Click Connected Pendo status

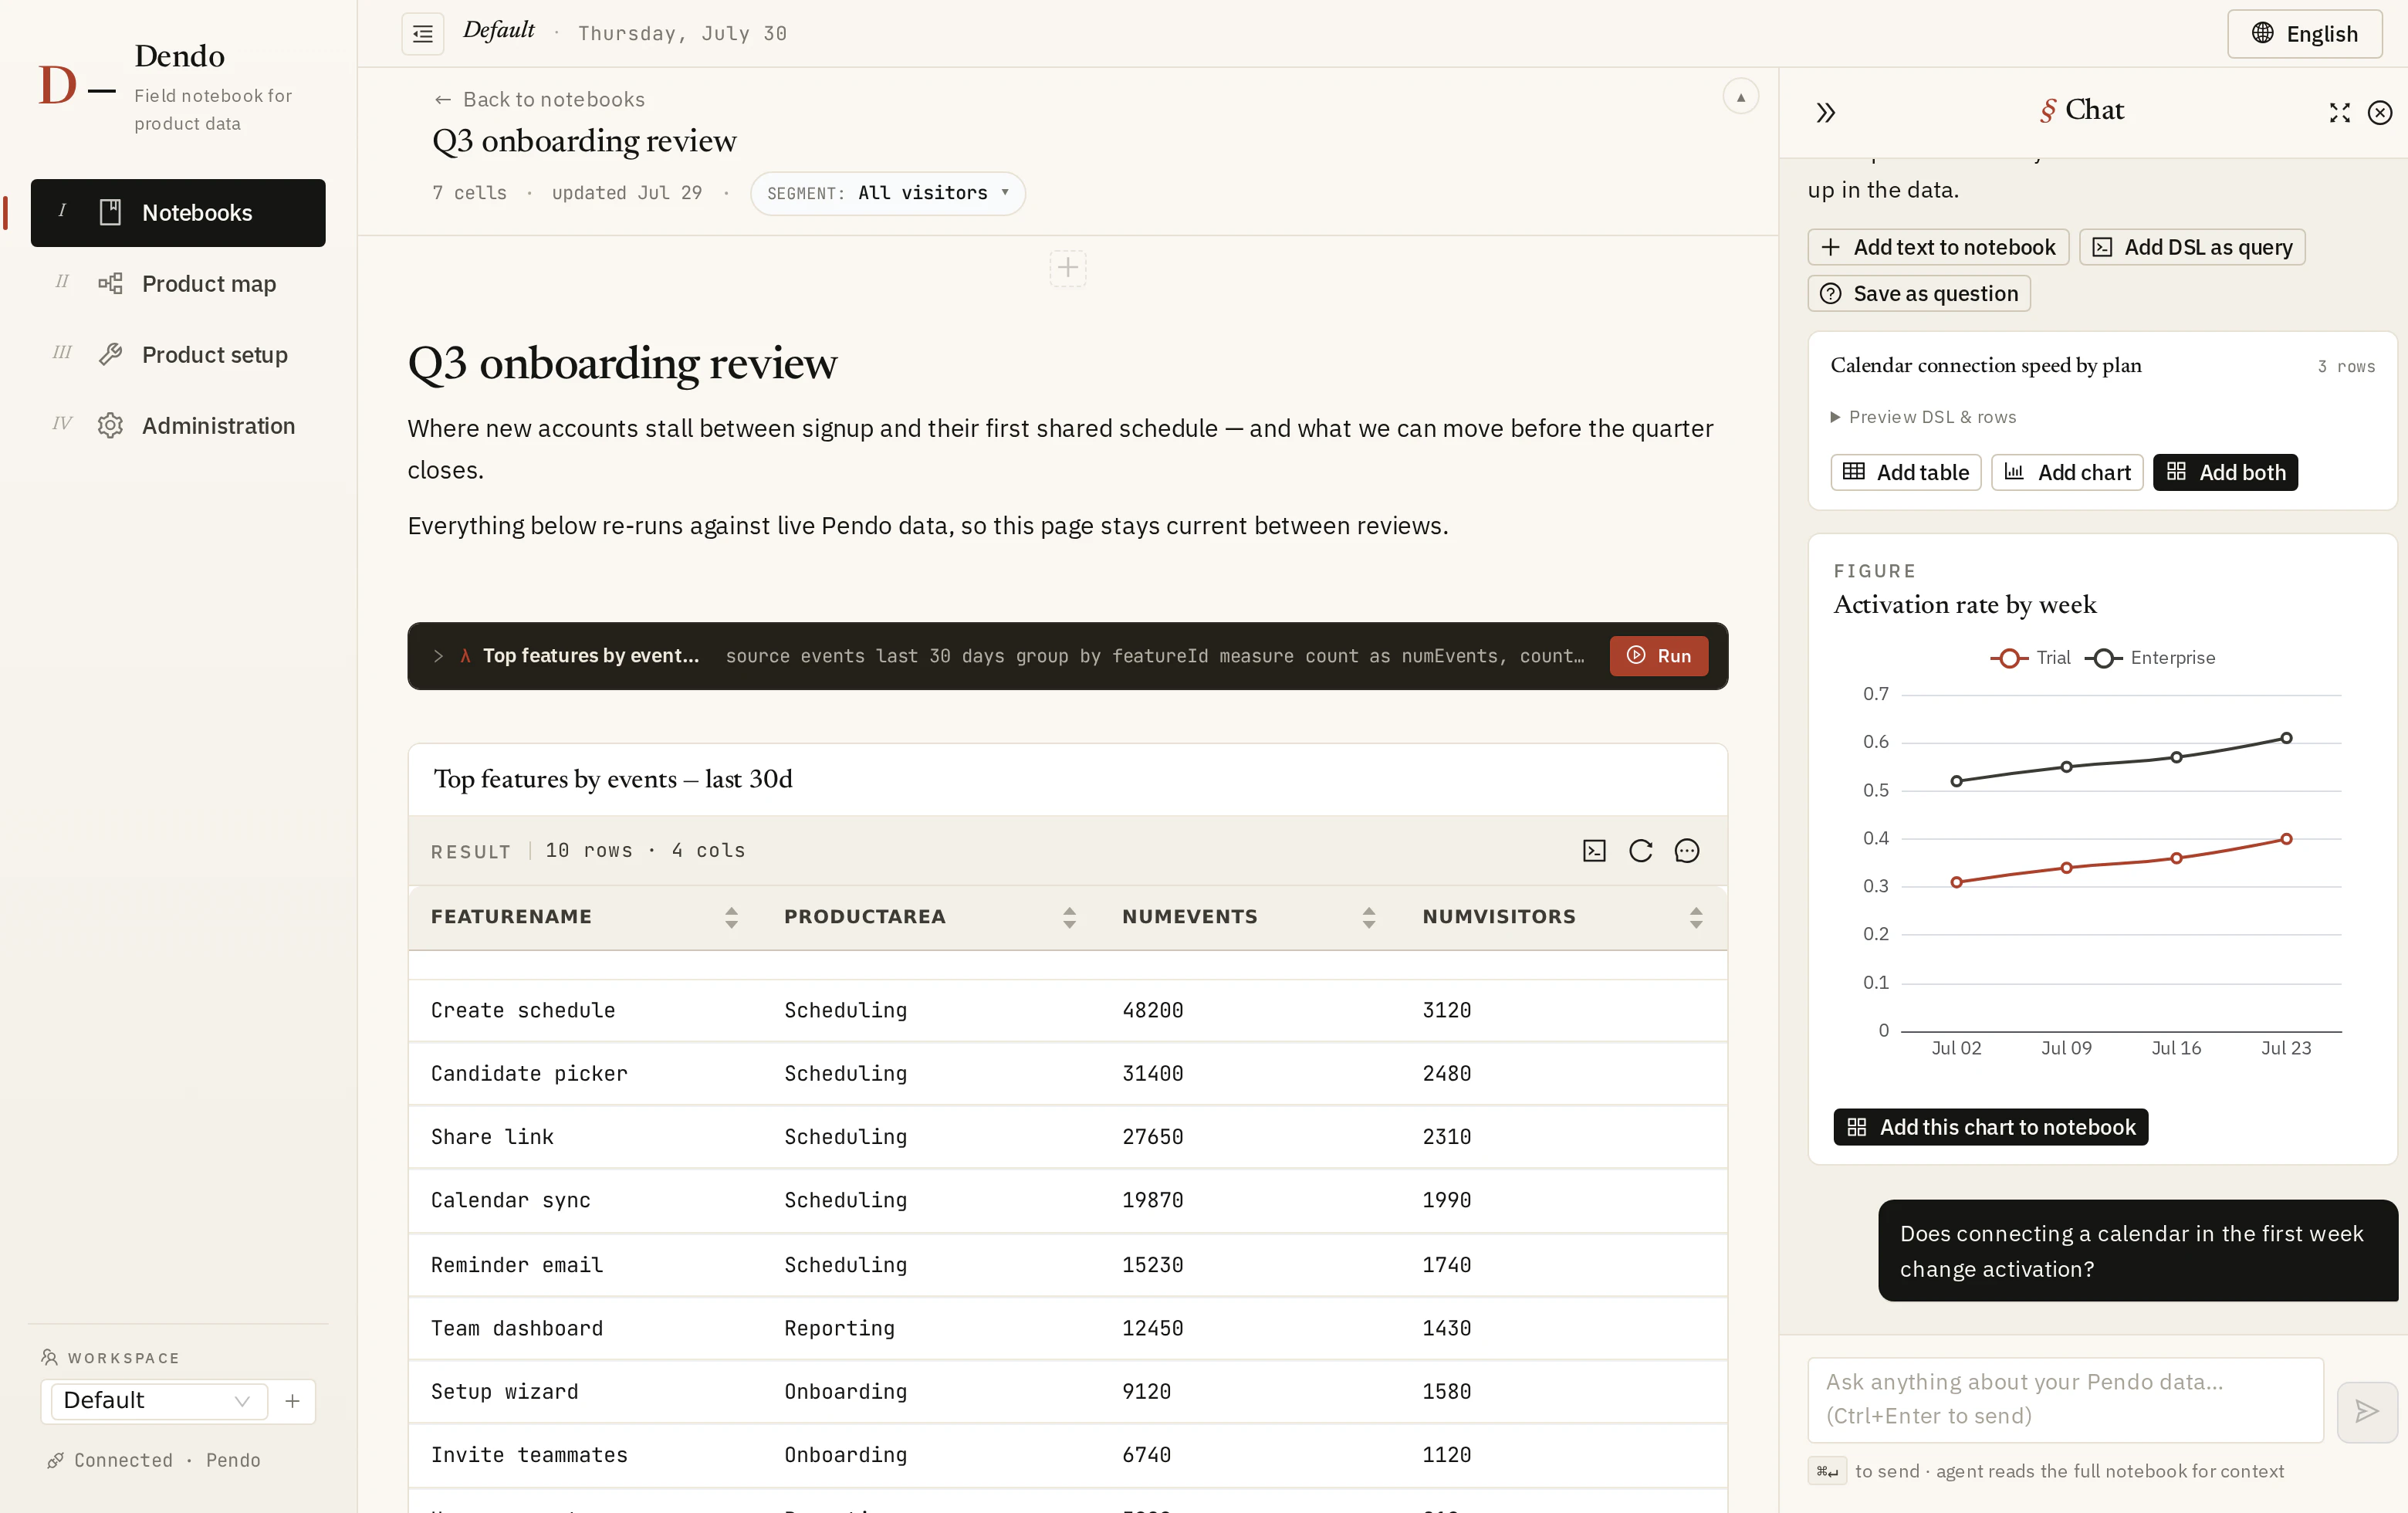click(x=154, y=1460)
